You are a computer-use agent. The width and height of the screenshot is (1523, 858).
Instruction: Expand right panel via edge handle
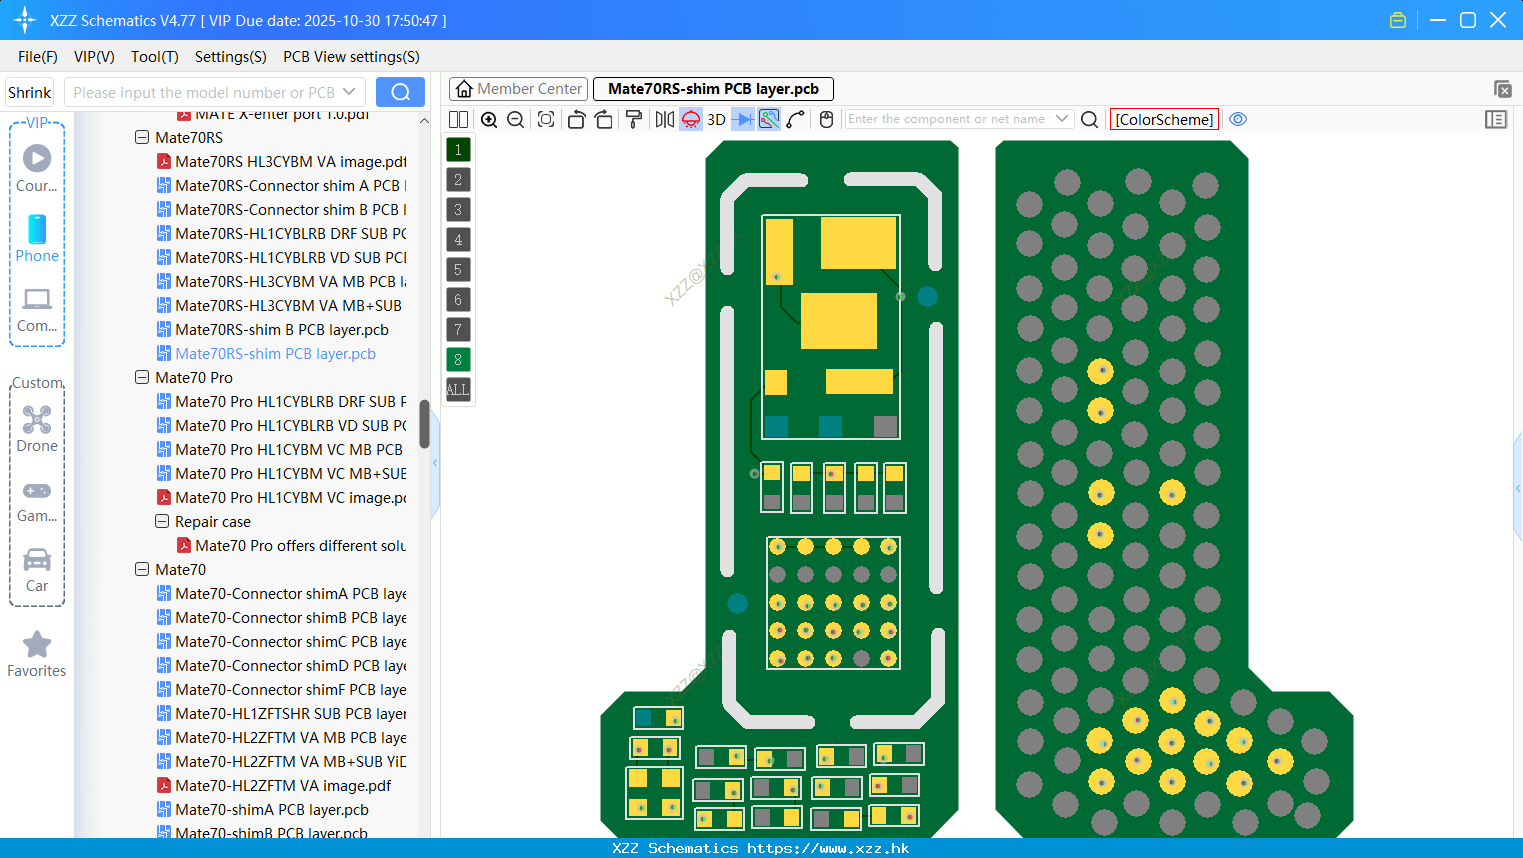pyautogui.click(x=1518, y=488)
